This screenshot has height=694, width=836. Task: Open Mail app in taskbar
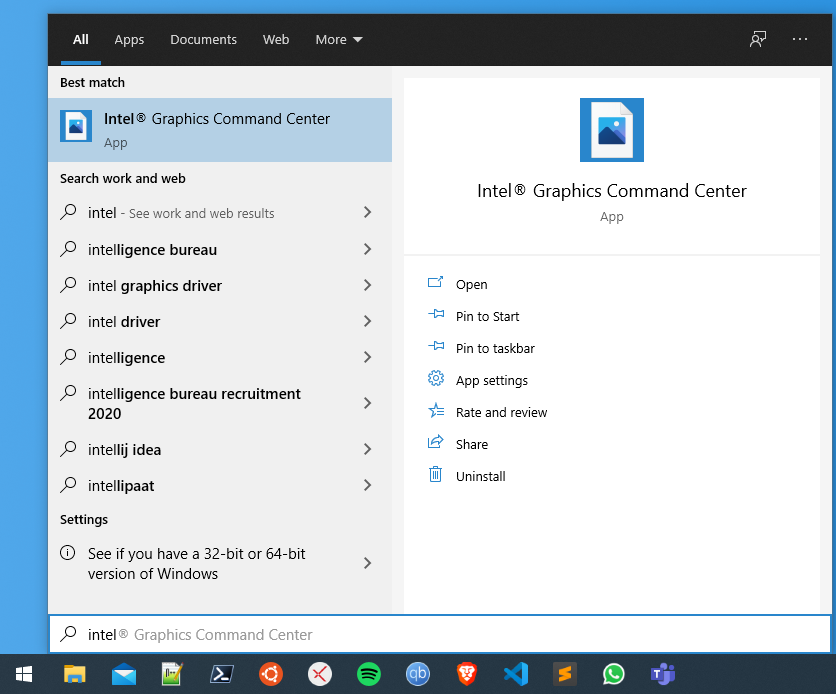pyautogui.click(x=124, y=674)
